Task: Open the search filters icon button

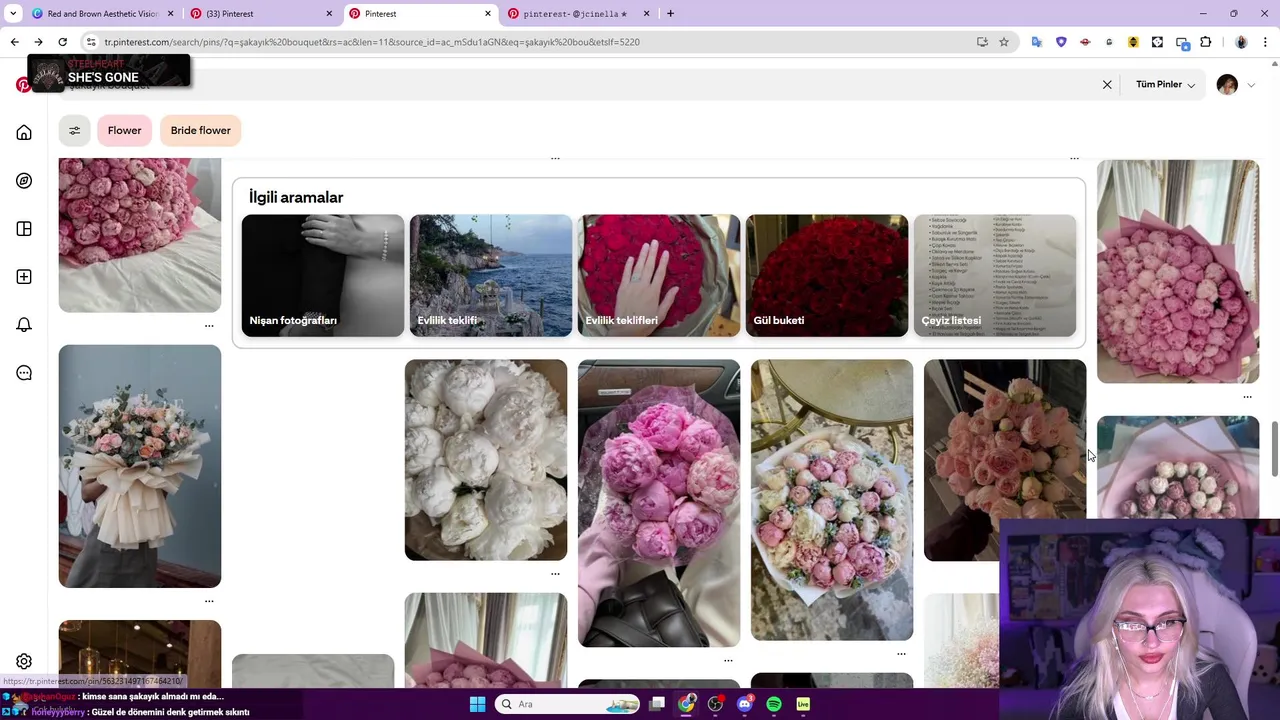Action: point(74,130)
